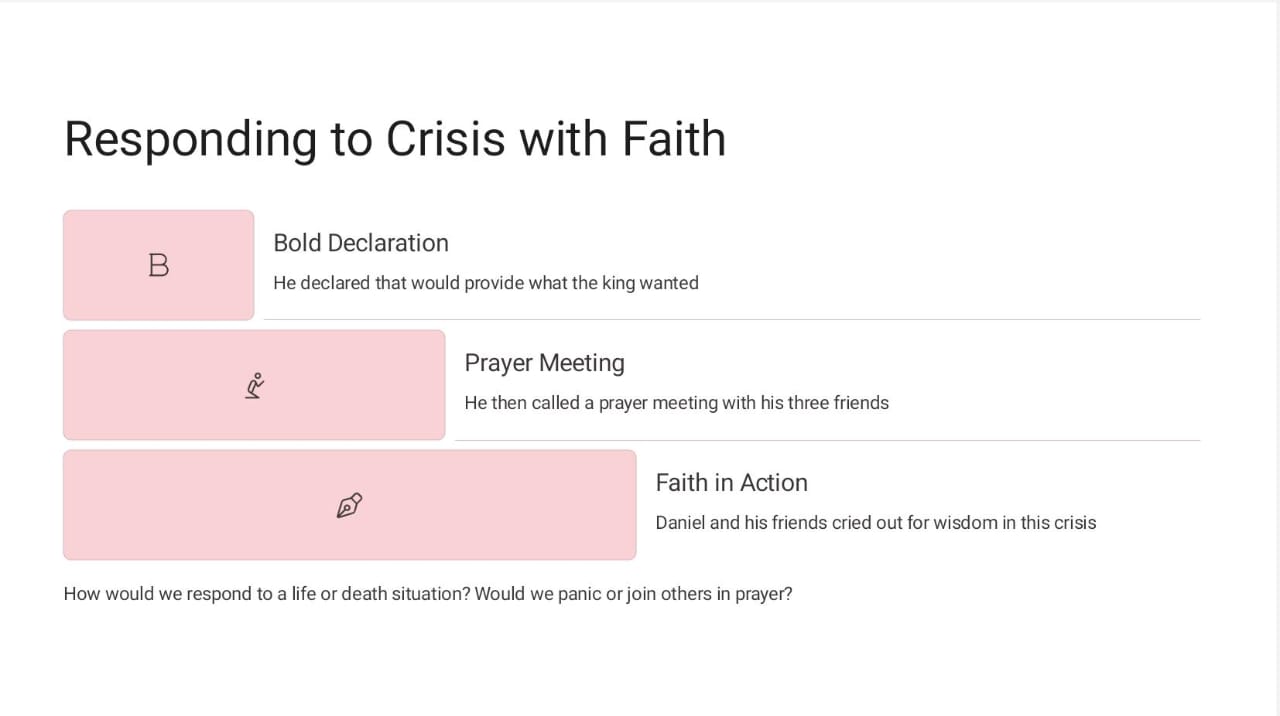Select the closing question about life or death situation
Image resolution: width=1280 pixels, height=716 pixels.
[x=428, y=594]
